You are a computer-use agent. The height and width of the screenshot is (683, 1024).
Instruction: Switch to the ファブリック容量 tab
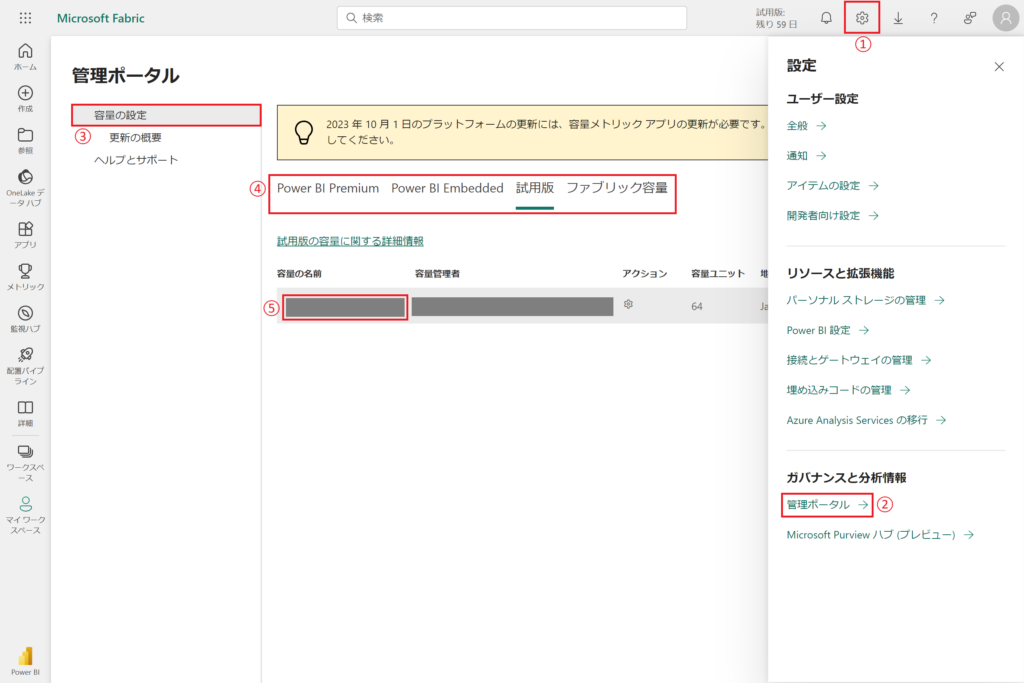pyautogui.click(x=616, y=188)
